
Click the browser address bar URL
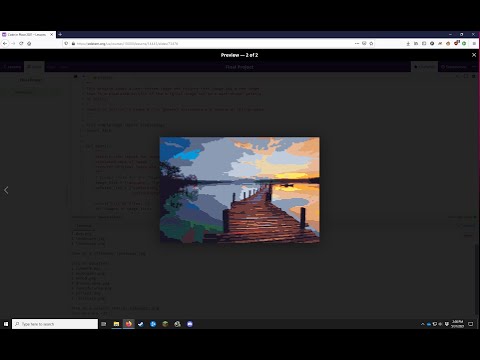click(127, 43)
